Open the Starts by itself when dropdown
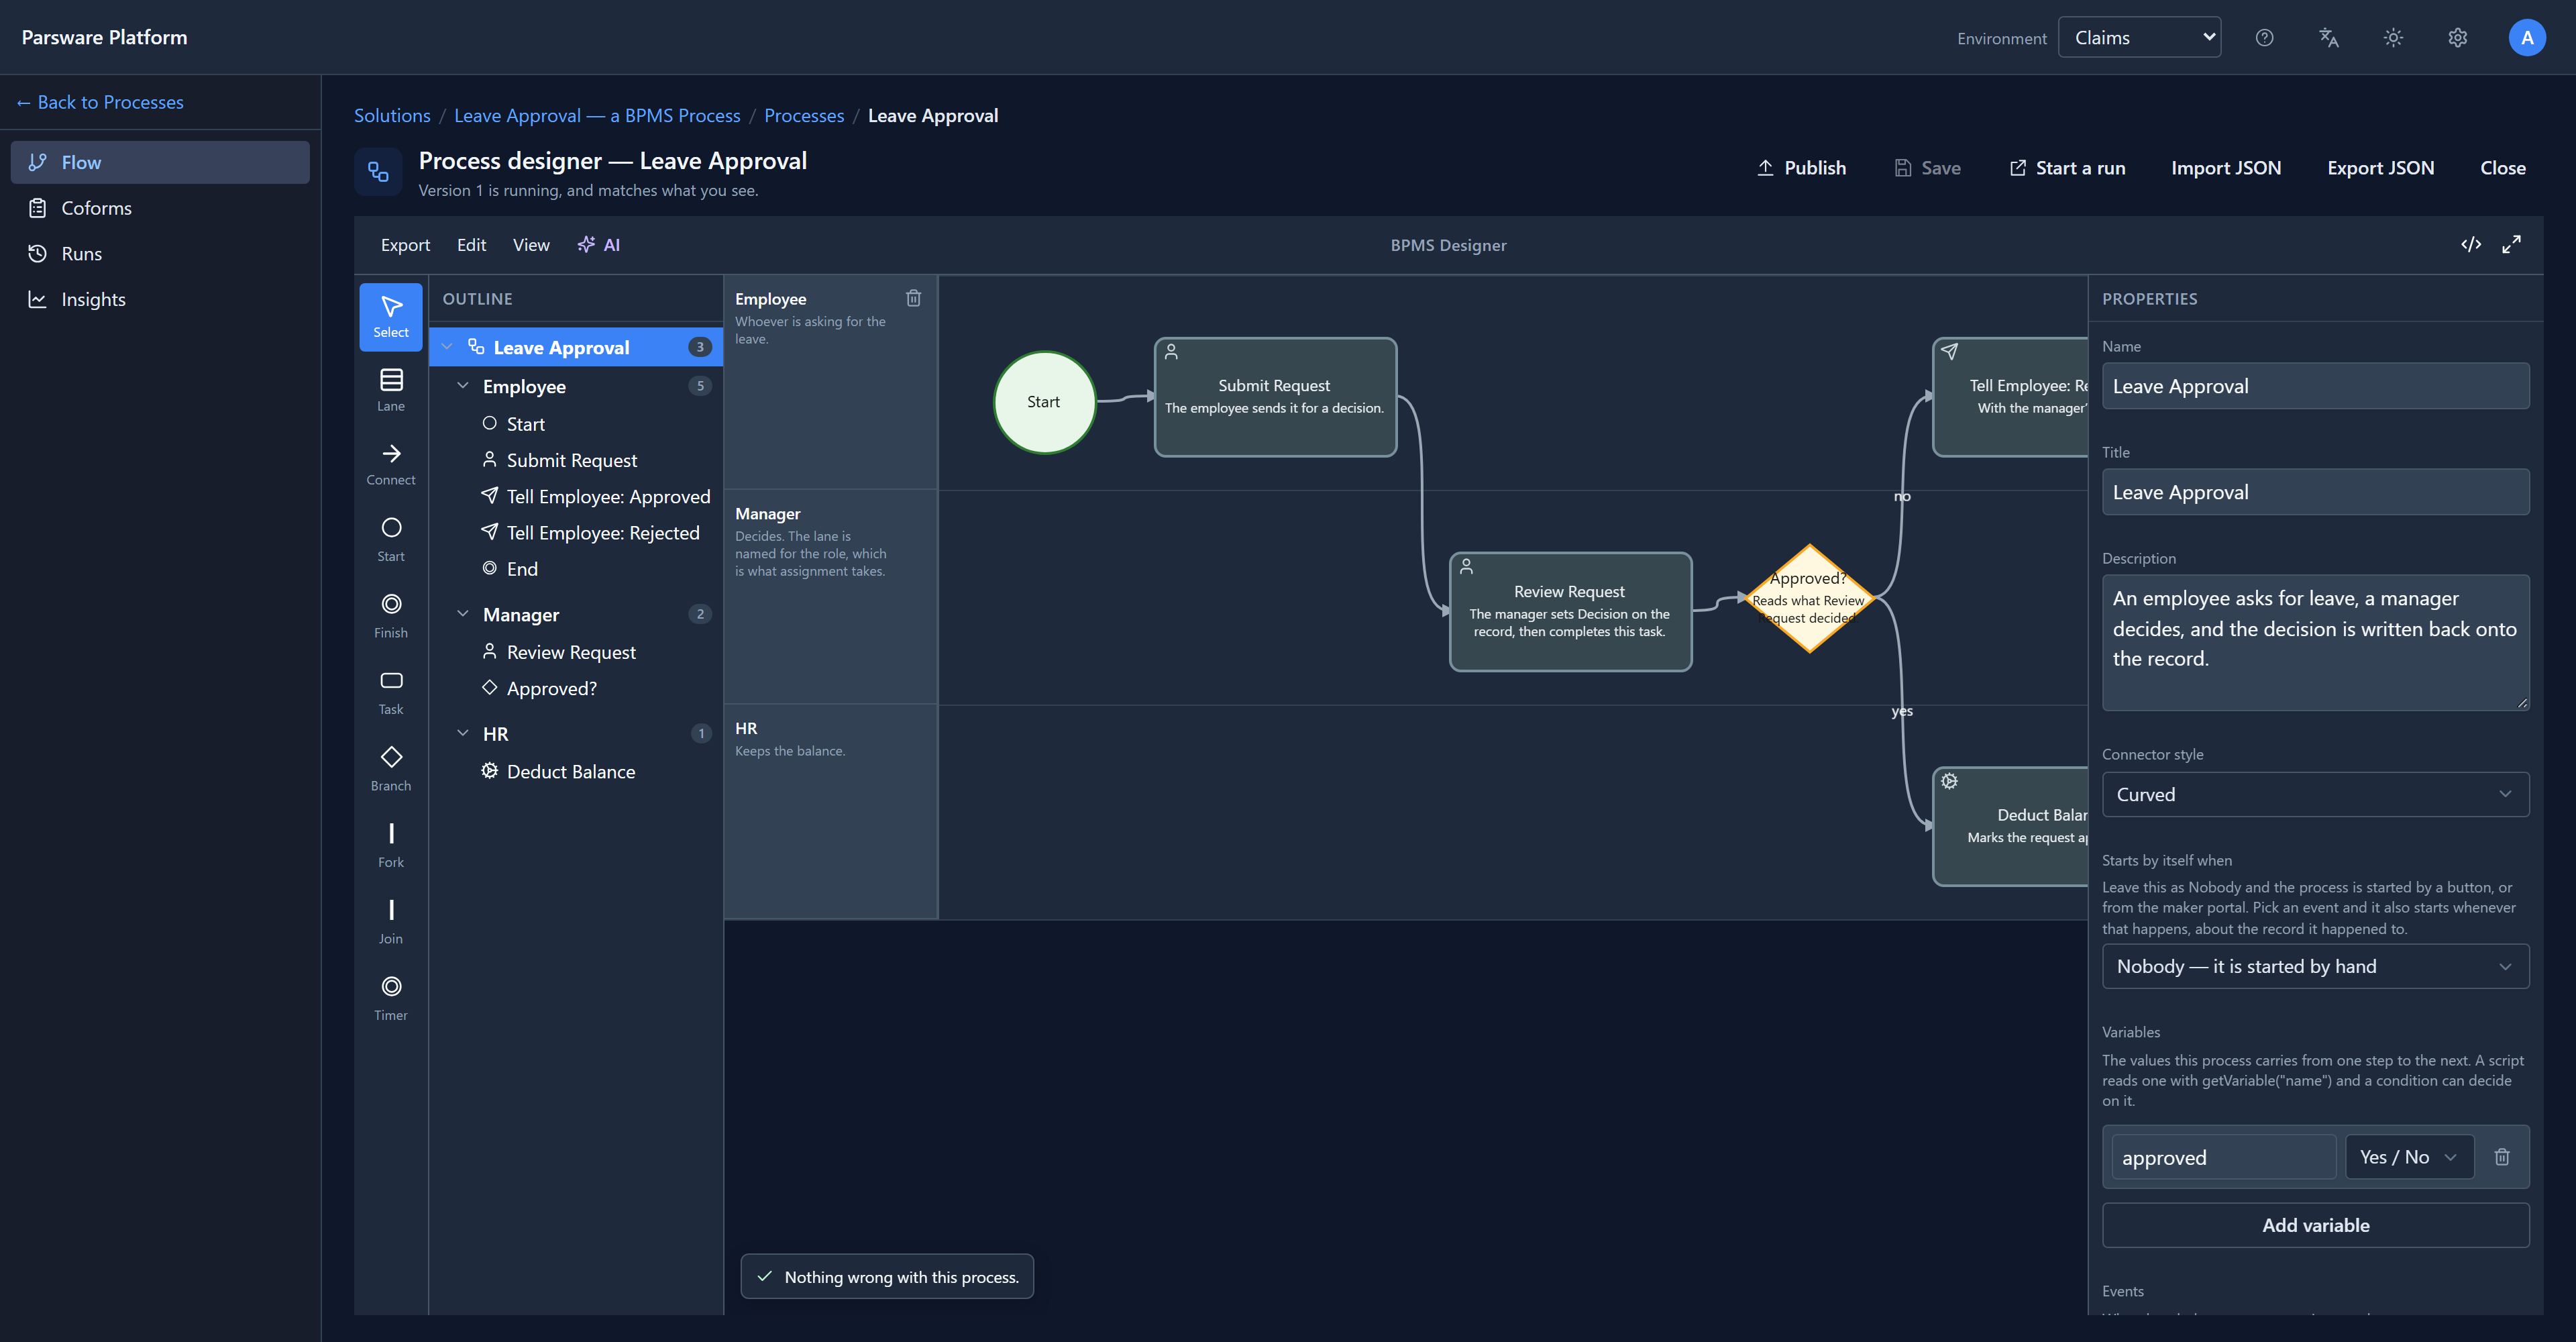This screenshot has width=2576, height=1342. coord(2315,966)
